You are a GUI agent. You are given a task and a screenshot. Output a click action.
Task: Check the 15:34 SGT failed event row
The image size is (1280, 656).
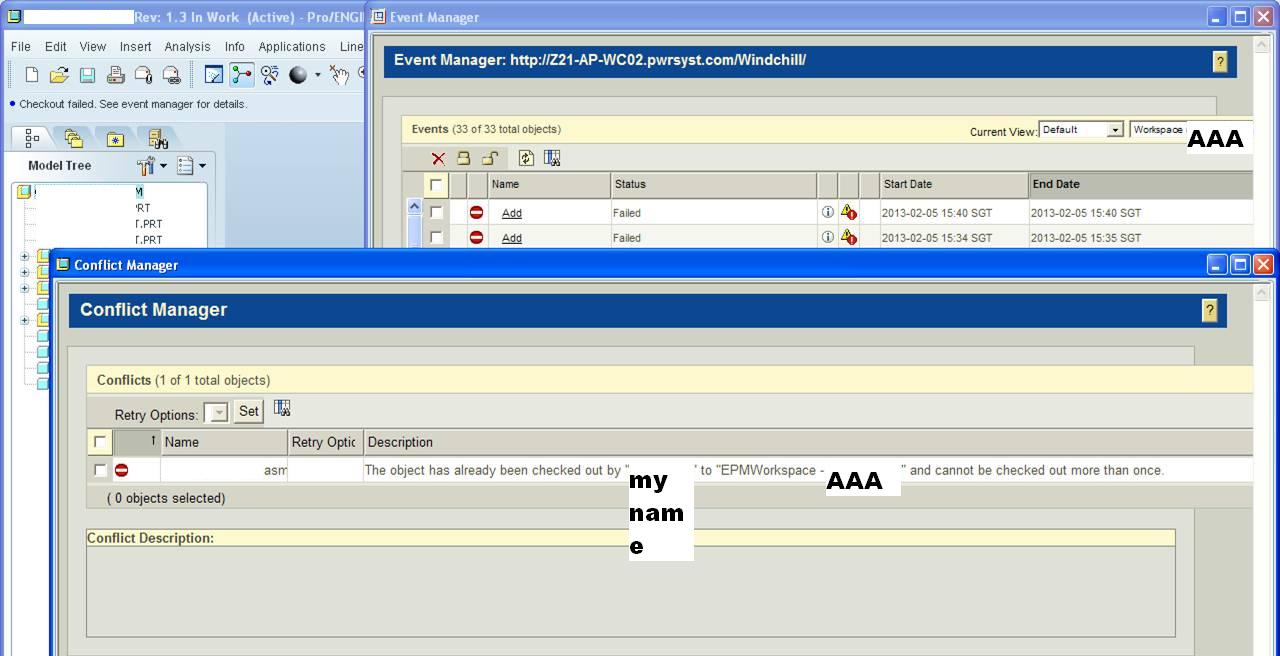pyautogui.click(x=436, y=237)
